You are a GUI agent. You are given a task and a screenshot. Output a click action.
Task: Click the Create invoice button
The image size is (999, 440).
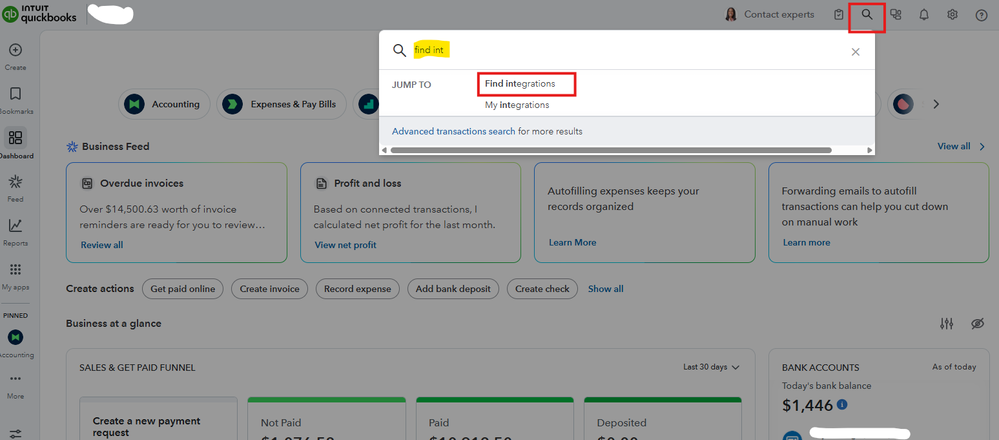pos(269,289)
